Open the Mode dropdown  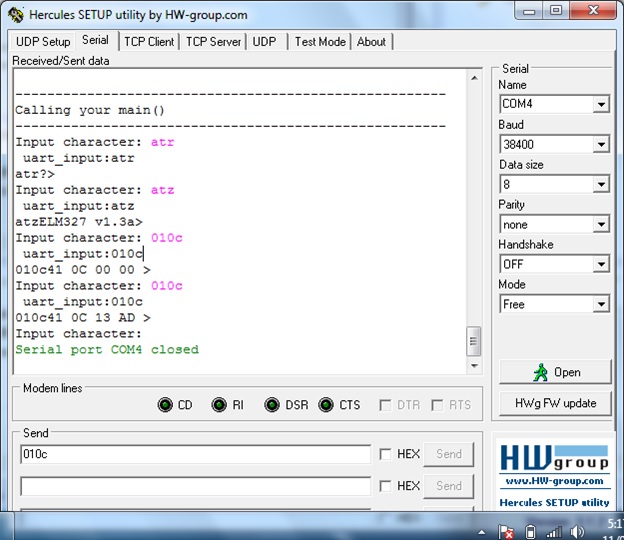(601, 304)
